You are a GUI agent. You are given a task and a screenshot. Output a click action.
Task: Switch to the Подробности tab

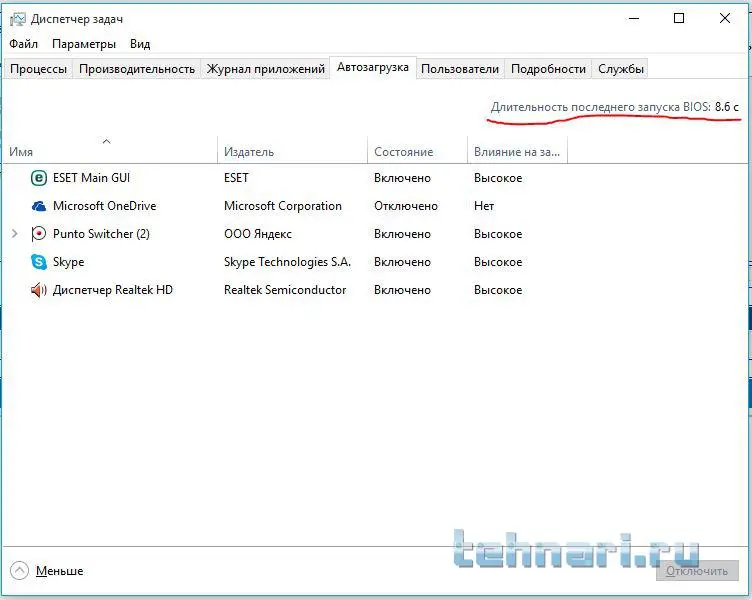[x=548, y=69]
